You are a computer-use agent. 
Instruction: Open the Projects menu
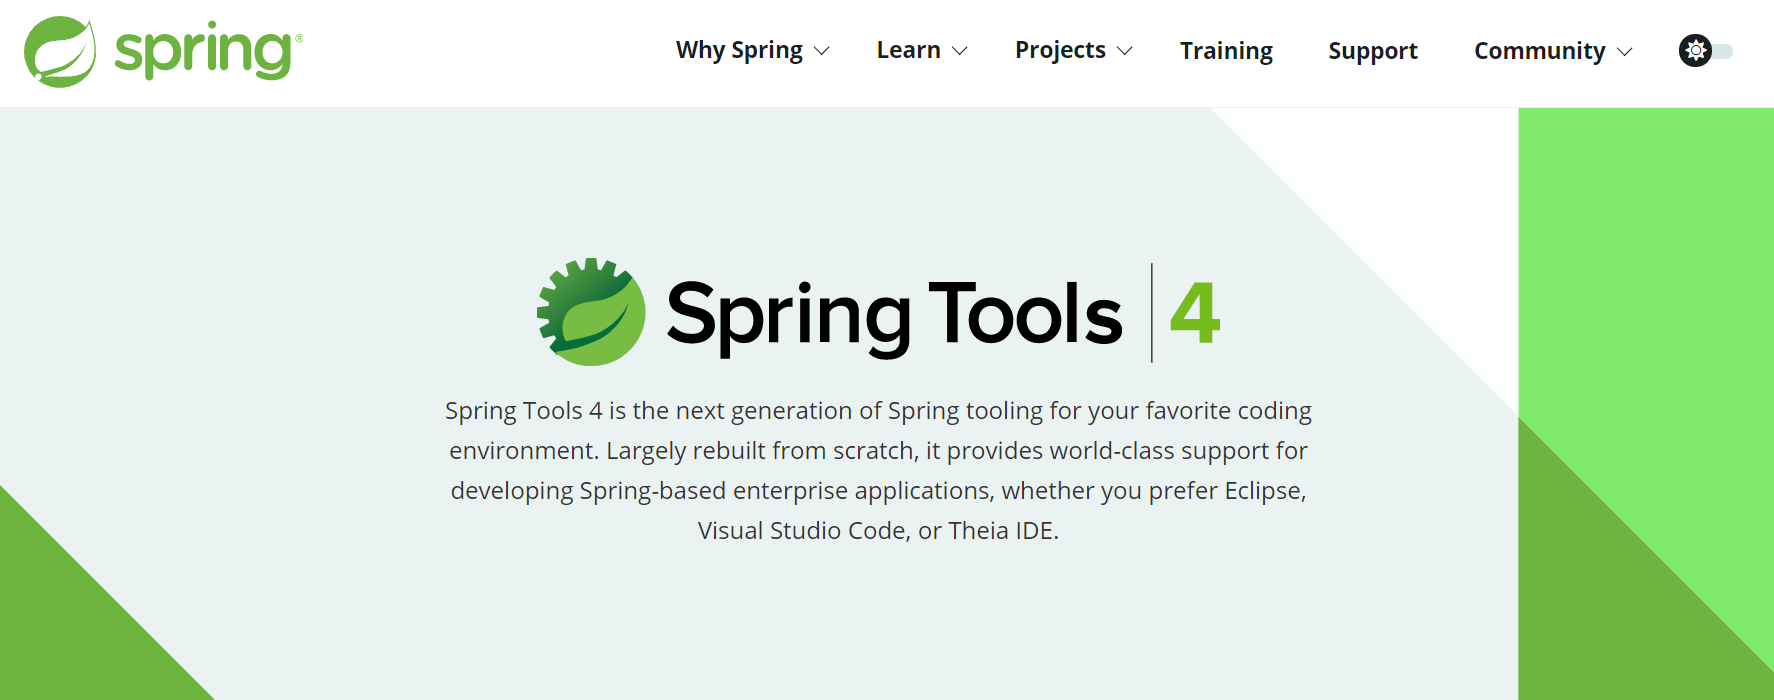pos(1060,51)
